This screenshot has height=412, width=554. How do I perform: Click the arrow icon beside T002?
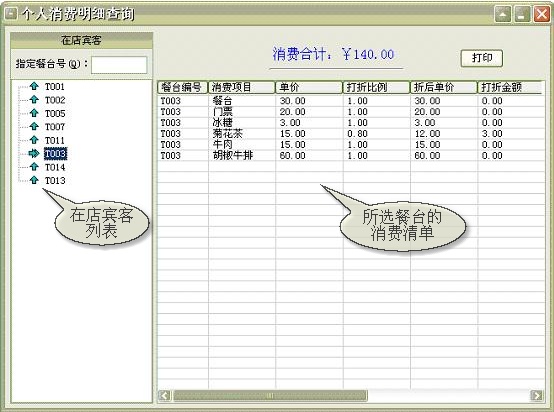coord(34,100)
